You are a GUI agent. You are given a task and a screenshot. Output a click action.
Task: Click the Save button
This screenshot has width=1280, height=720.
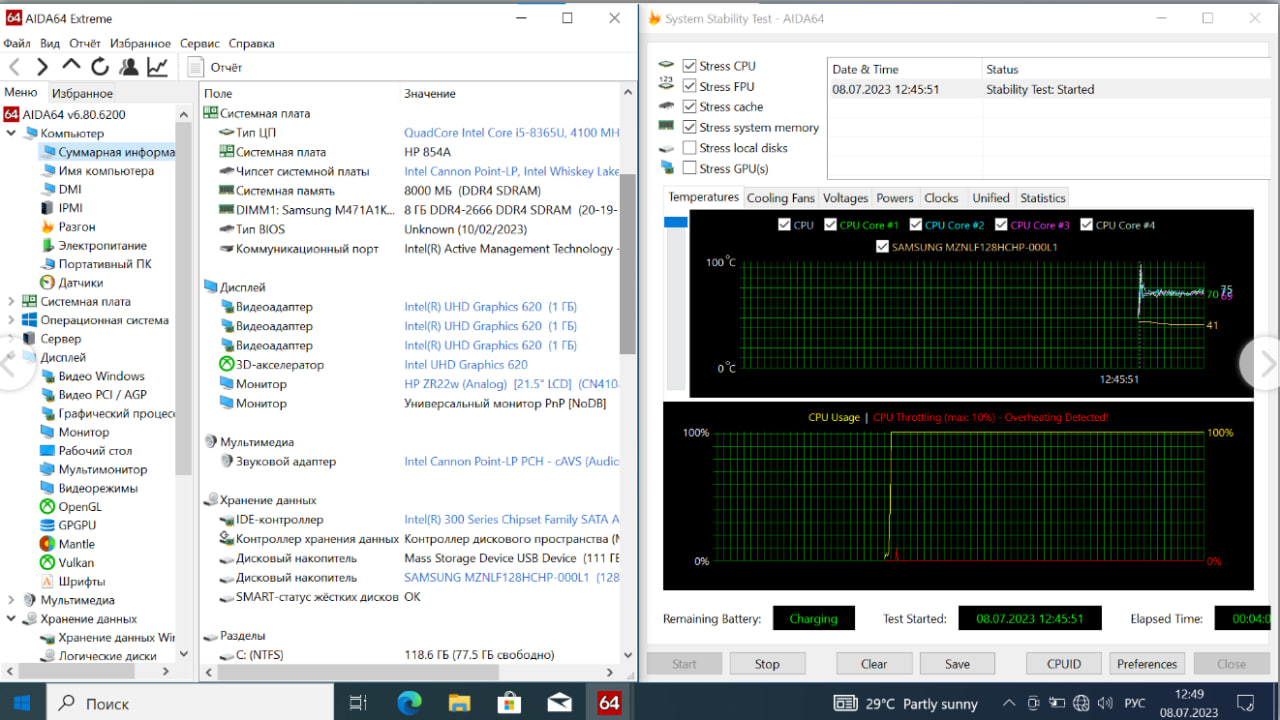point(957,664)
